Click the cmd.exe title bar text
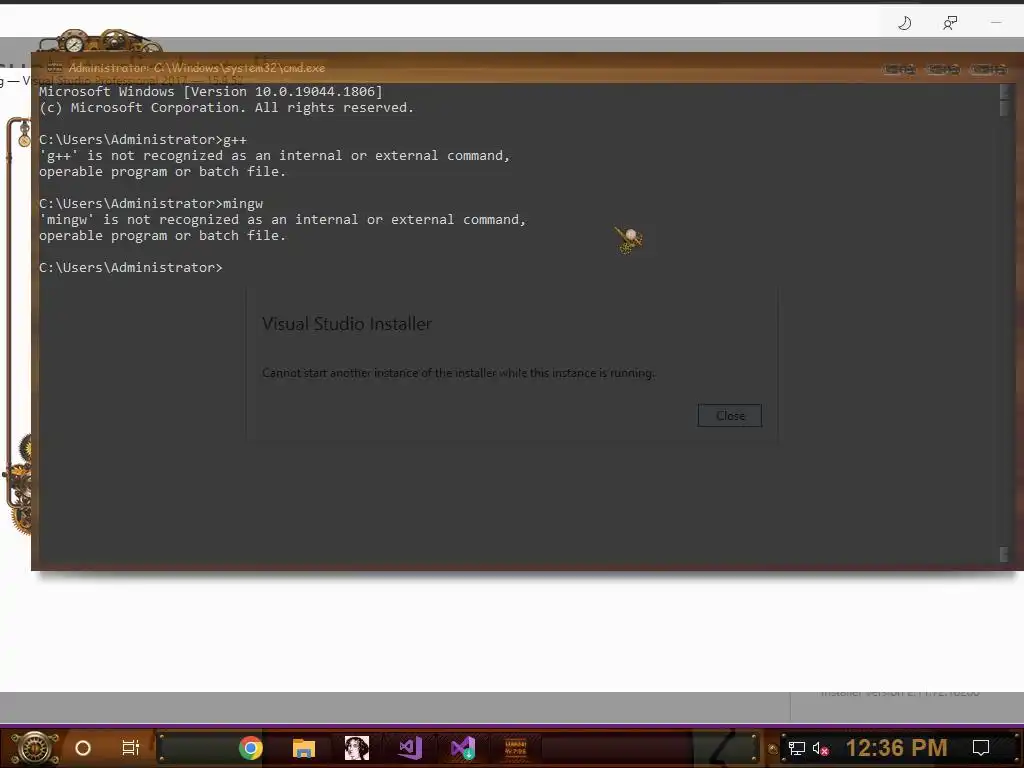The width and height of the screenshot is (1024, 768). point(197,68)
